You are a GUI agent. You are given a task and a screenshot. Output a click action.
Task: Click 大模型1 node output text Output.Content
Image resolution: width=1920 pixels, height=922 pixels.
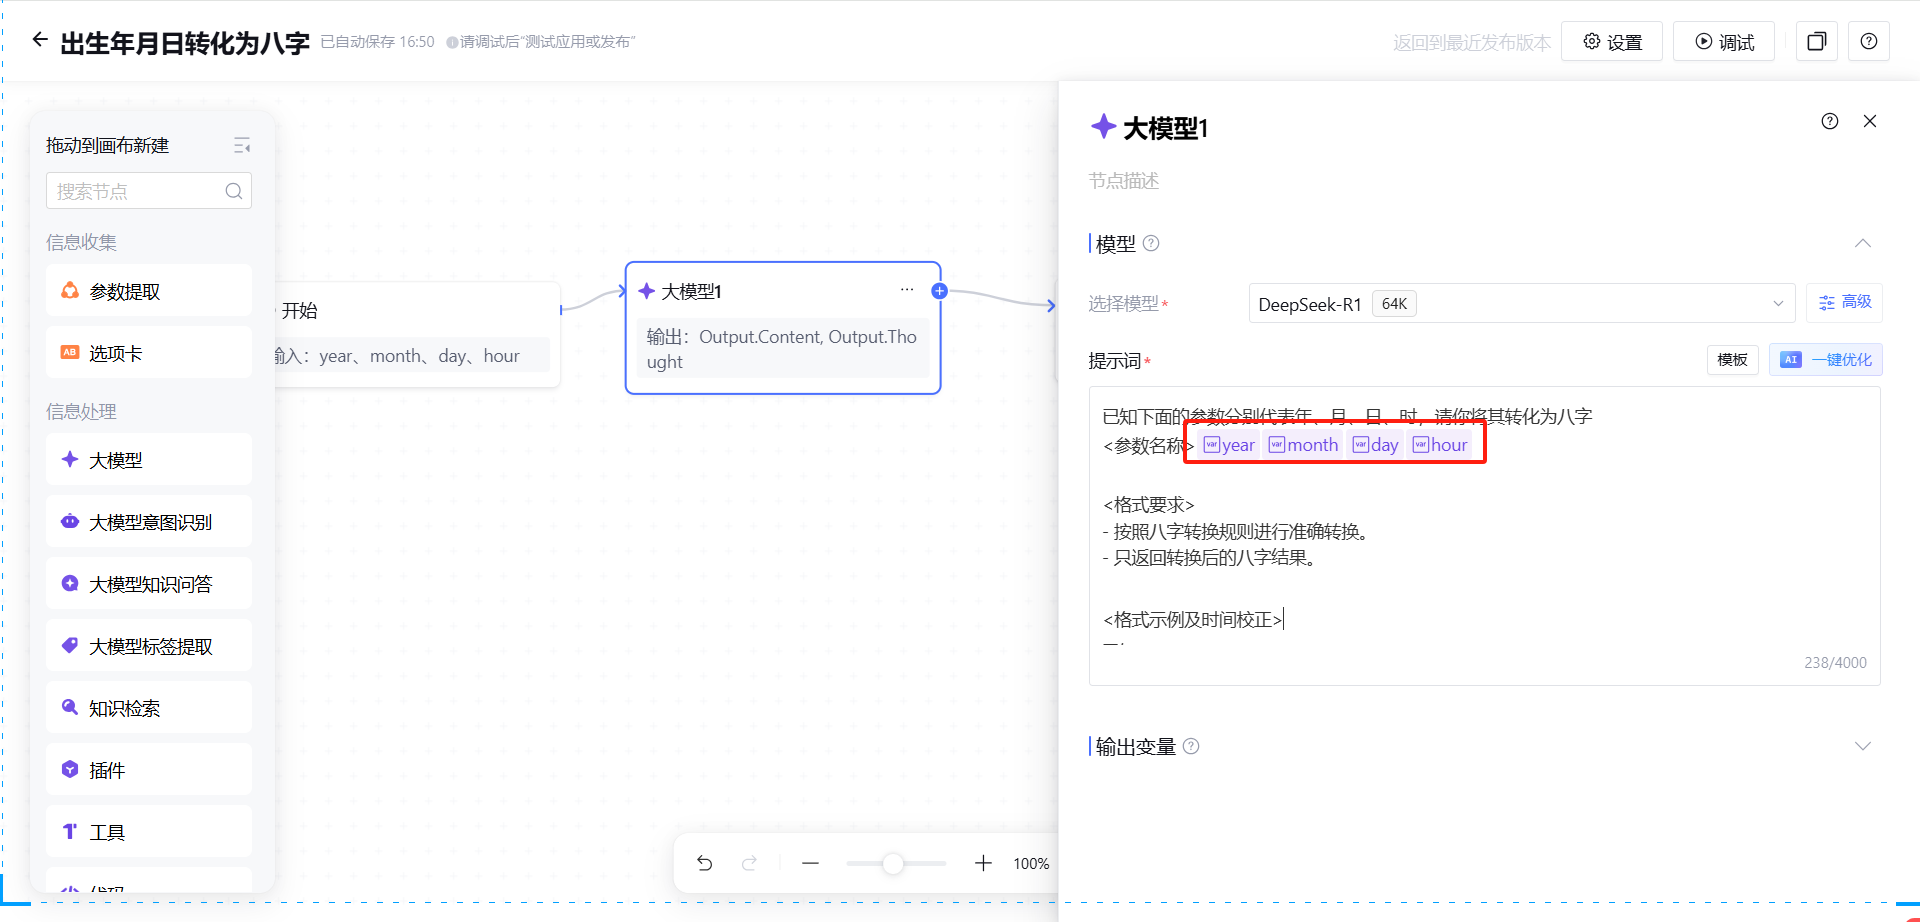pyautogui.click(x=760, y=337)
